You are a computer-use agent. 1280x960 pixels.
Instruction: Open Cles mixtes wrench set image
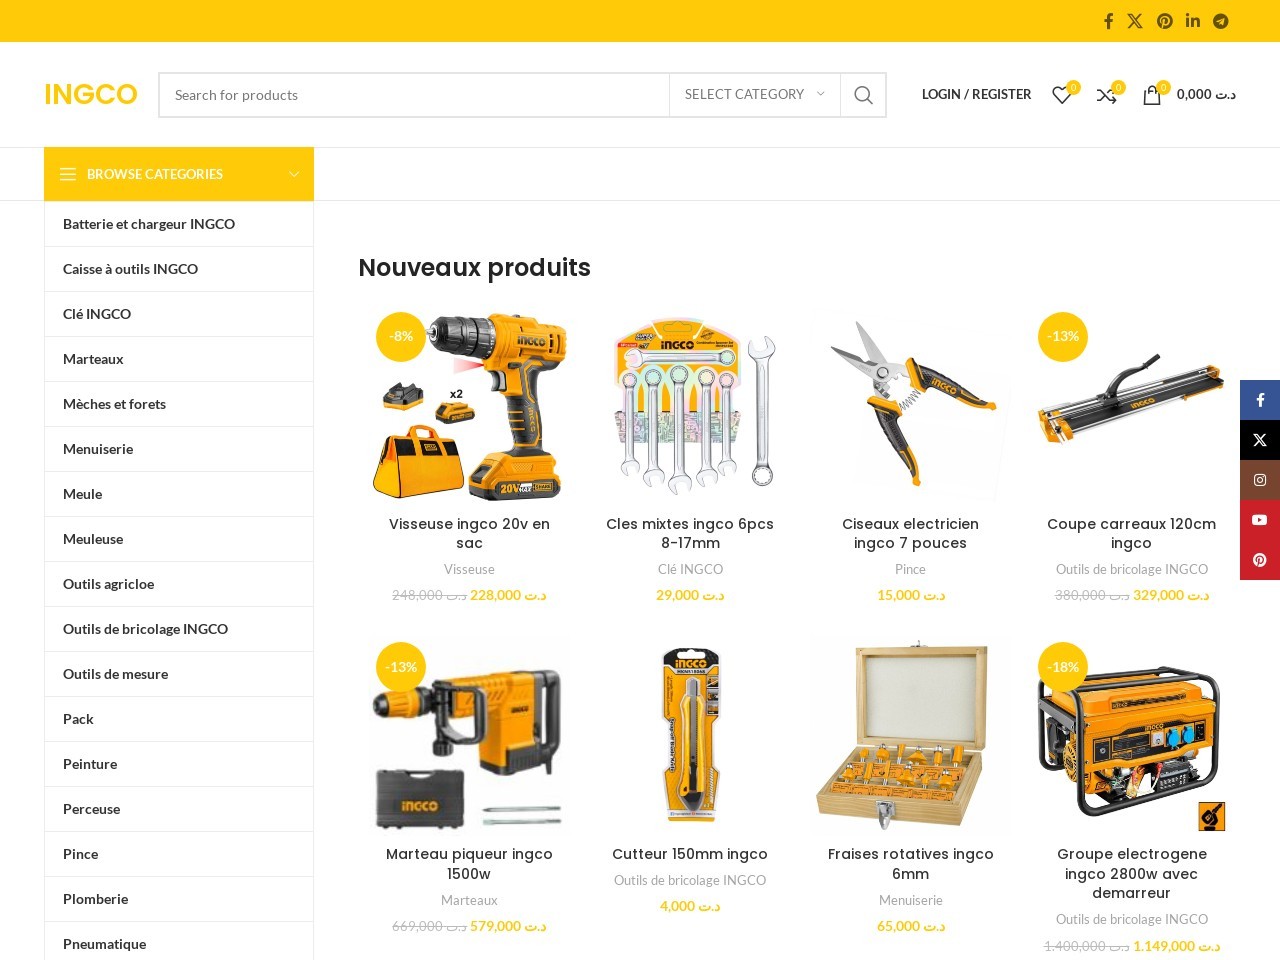[x=690, y=405]
